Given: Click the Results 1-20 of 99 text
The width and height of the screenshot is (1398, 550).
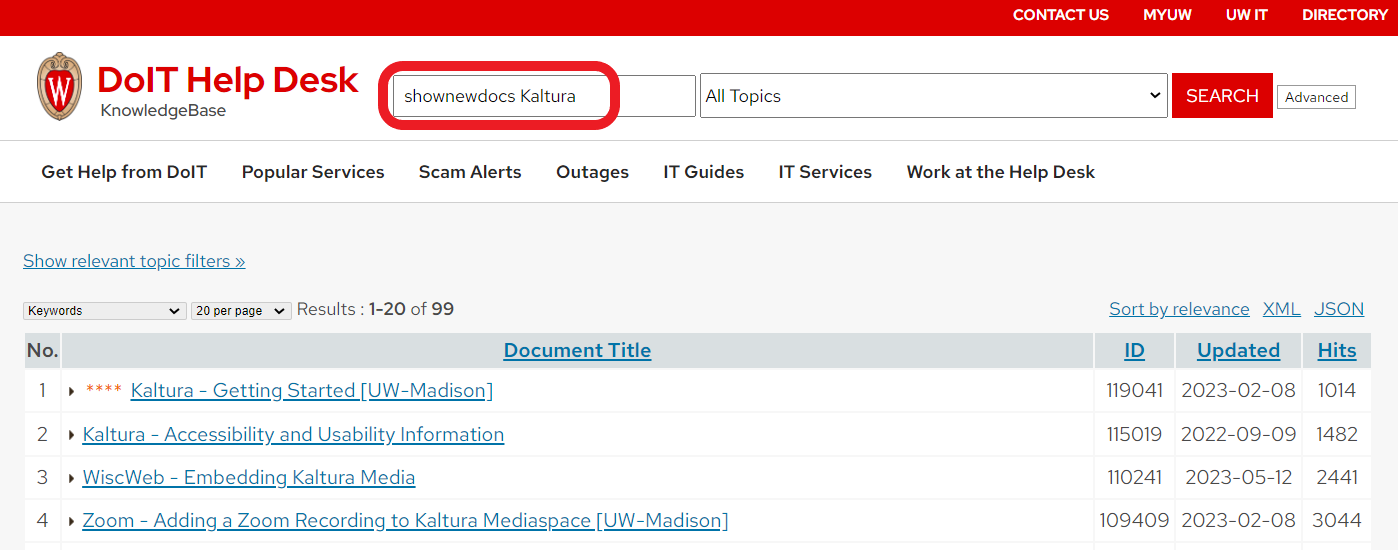Looking at the screenshot, I should [x=375, y=309].
